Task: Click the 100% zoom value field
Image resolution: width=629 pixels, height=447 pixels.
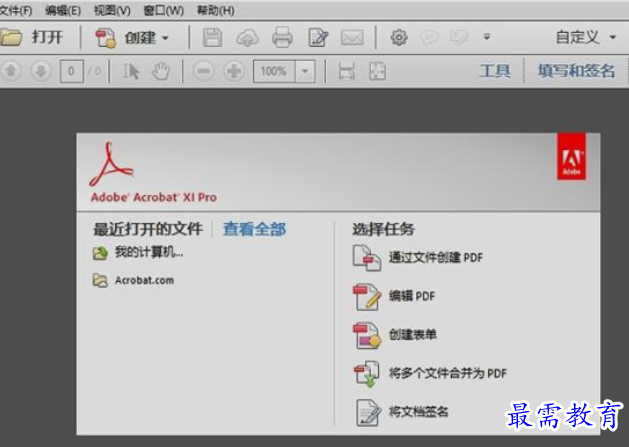Action: (274, 71)
